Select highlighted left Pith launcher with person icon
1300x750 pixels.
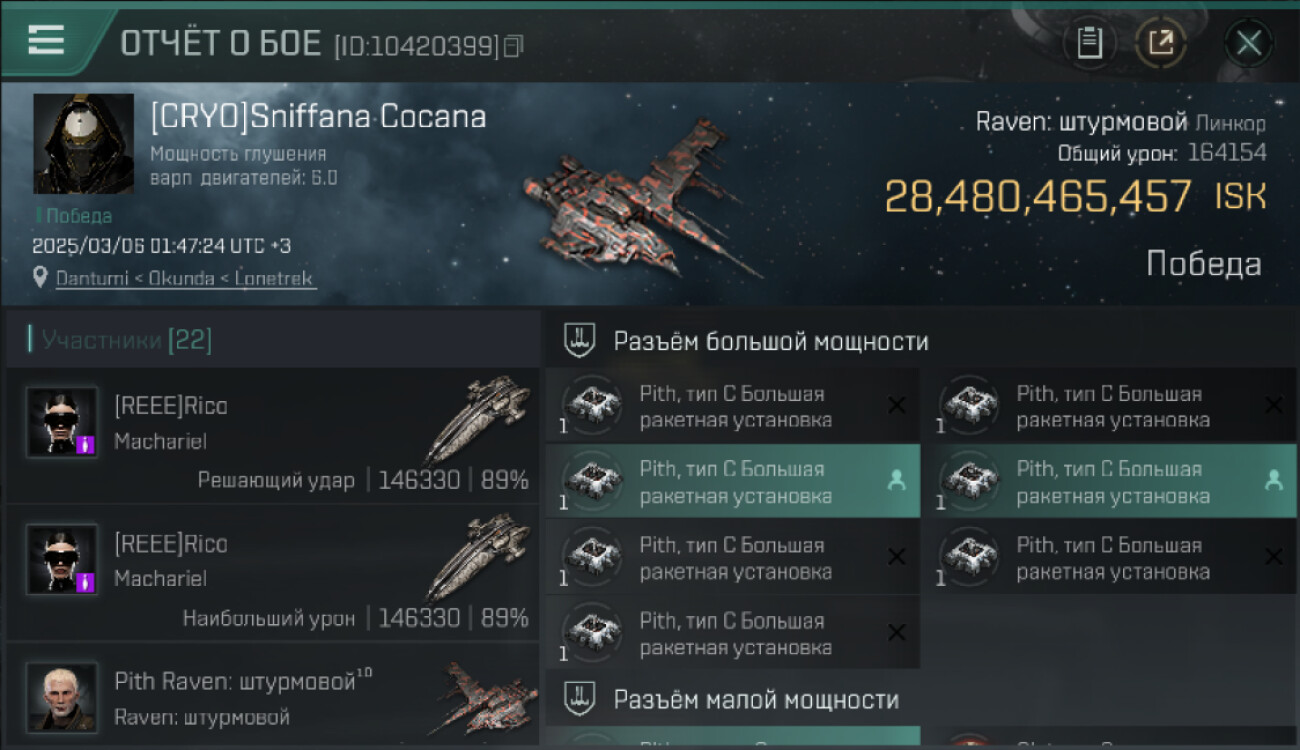[x=732, y=481]
